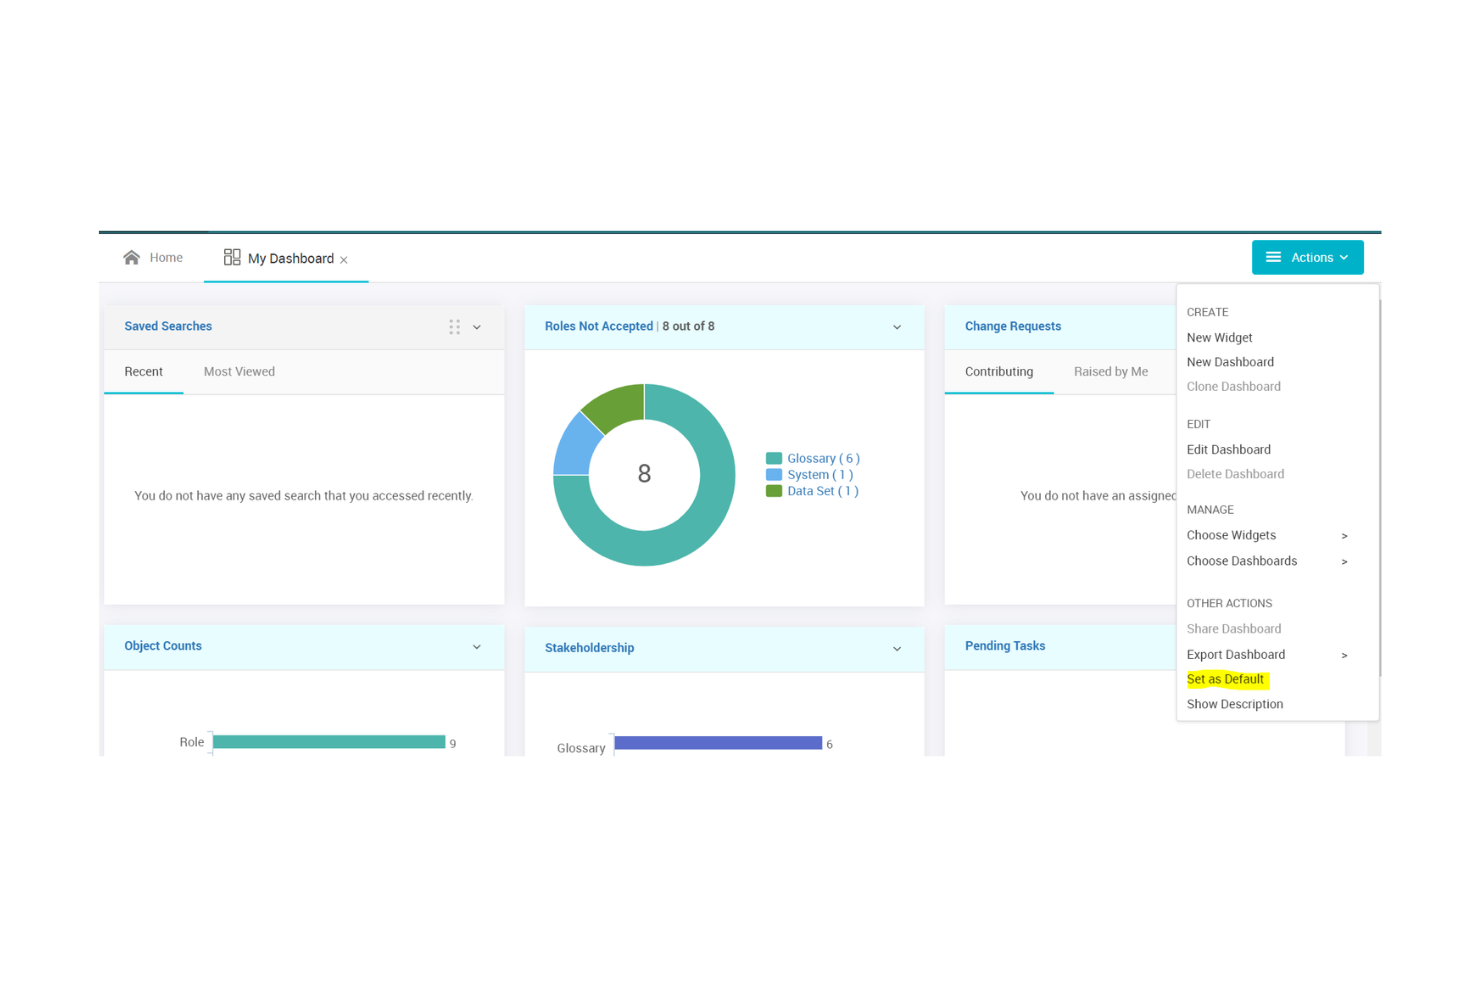Click the hamburger icon in Actions button
Screen dimensions: 1480x987
tap(1273, 257)
